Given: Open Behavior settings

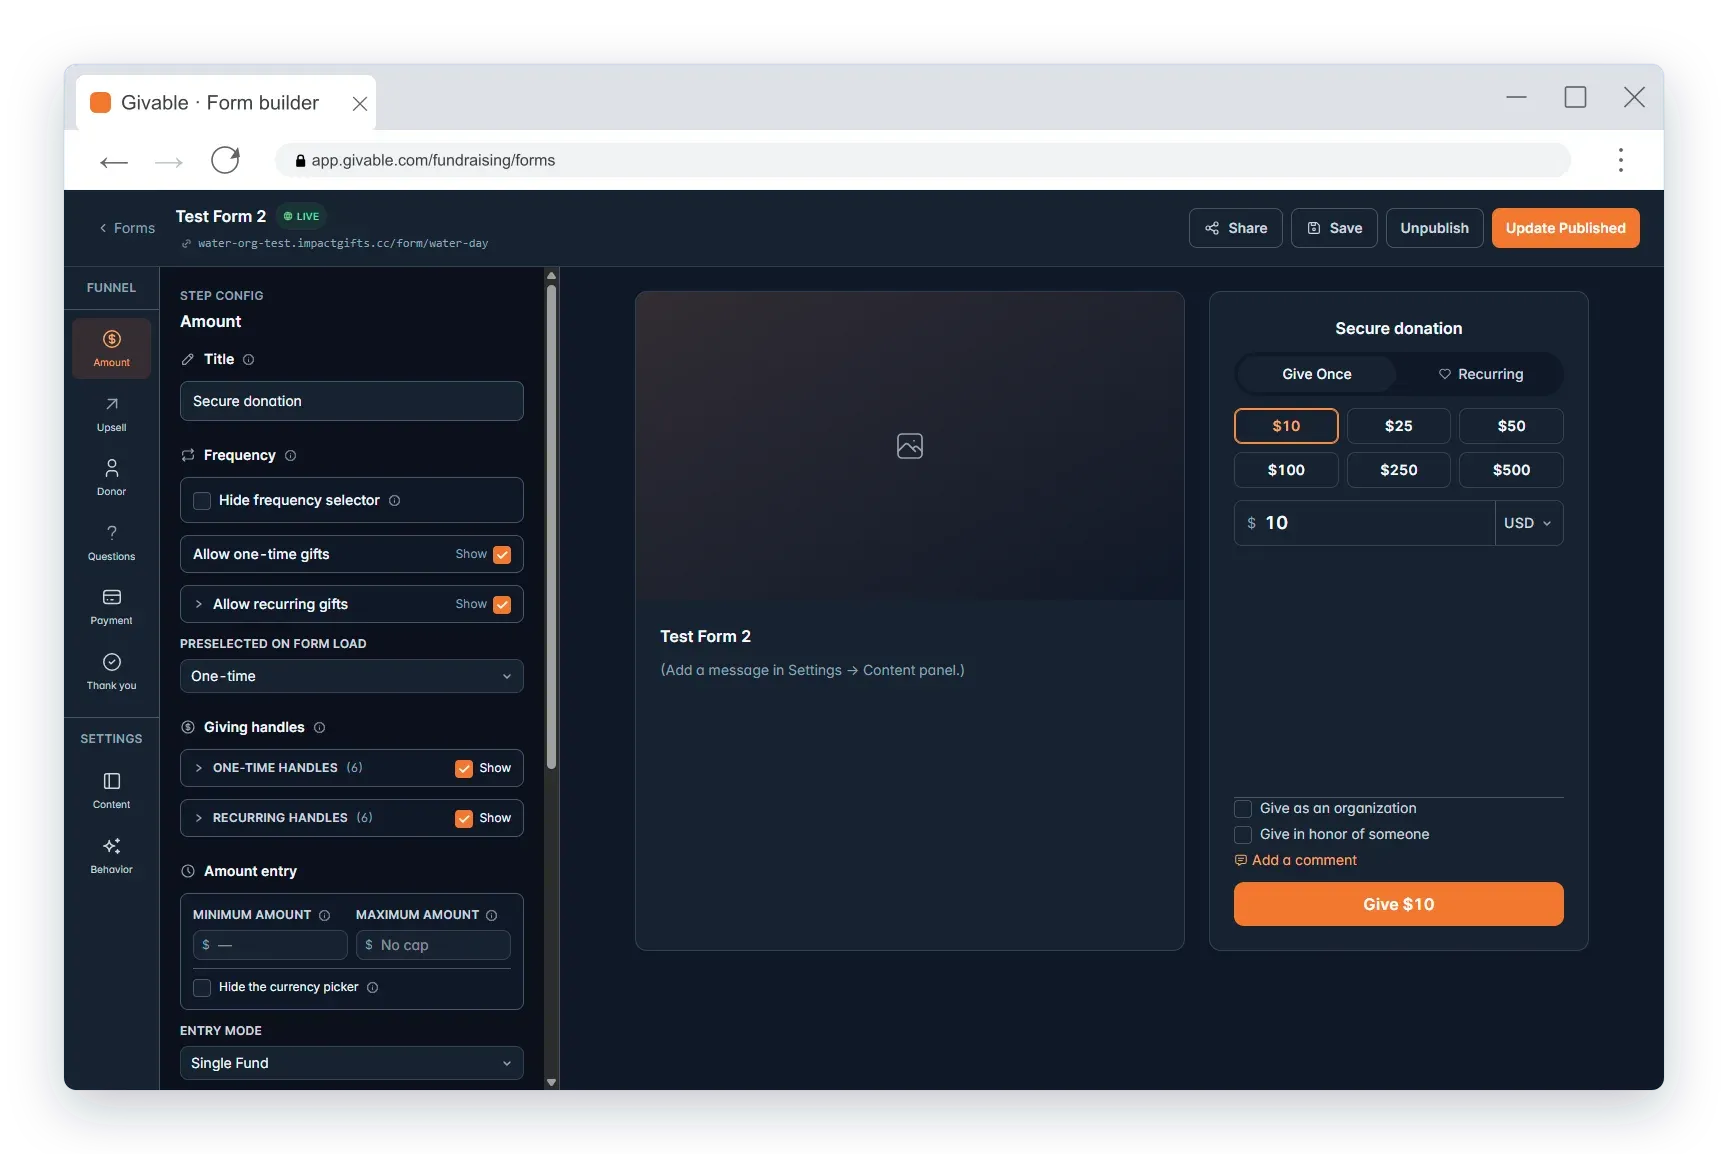Looking at the screenshot, I should click(111, 855).
